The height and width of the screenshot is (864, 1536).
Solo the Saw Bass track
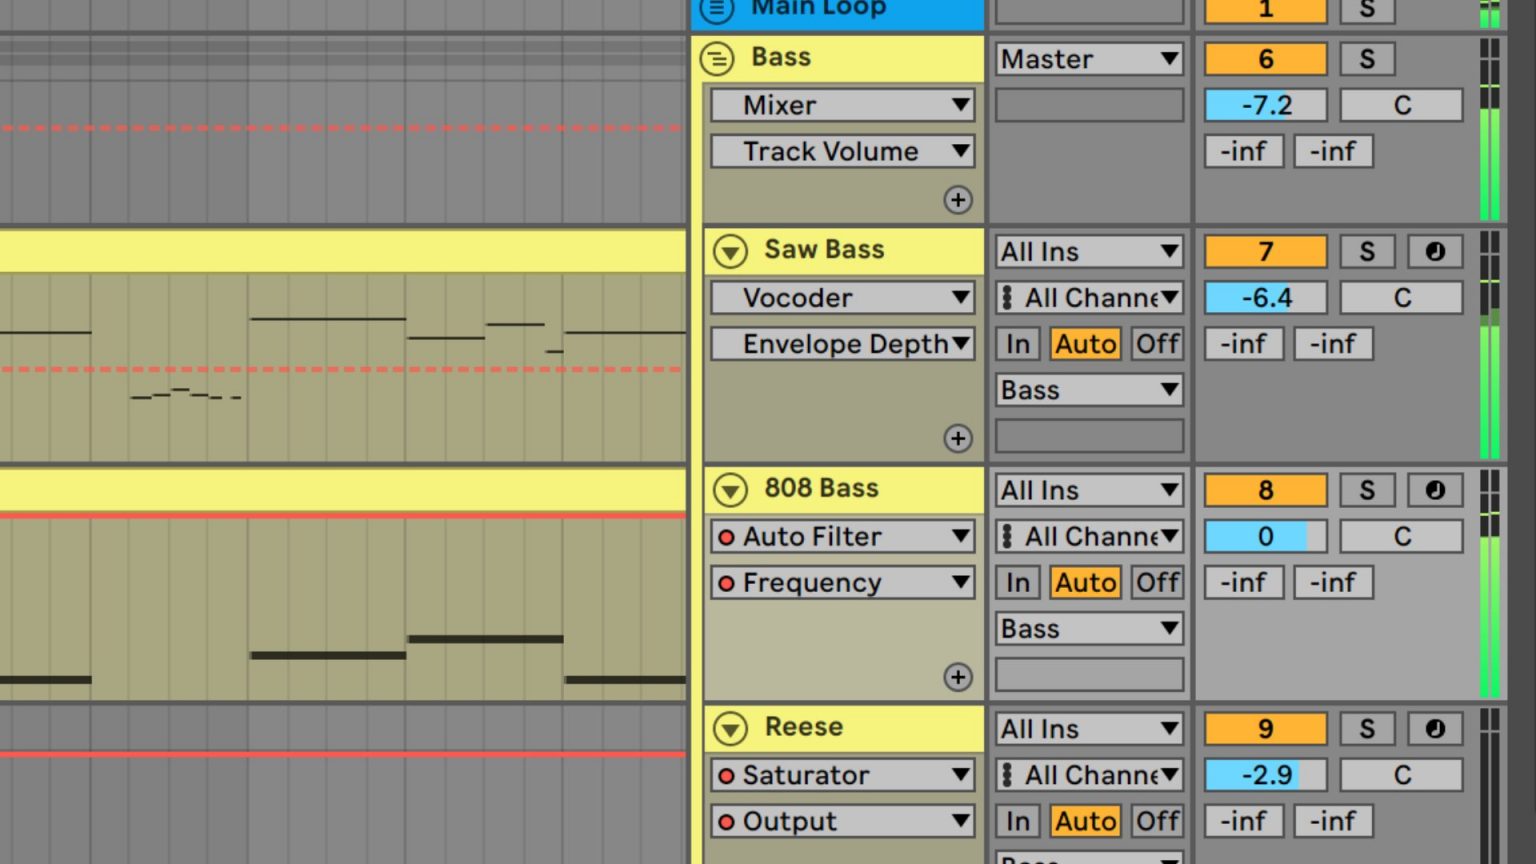(1366, 251)
